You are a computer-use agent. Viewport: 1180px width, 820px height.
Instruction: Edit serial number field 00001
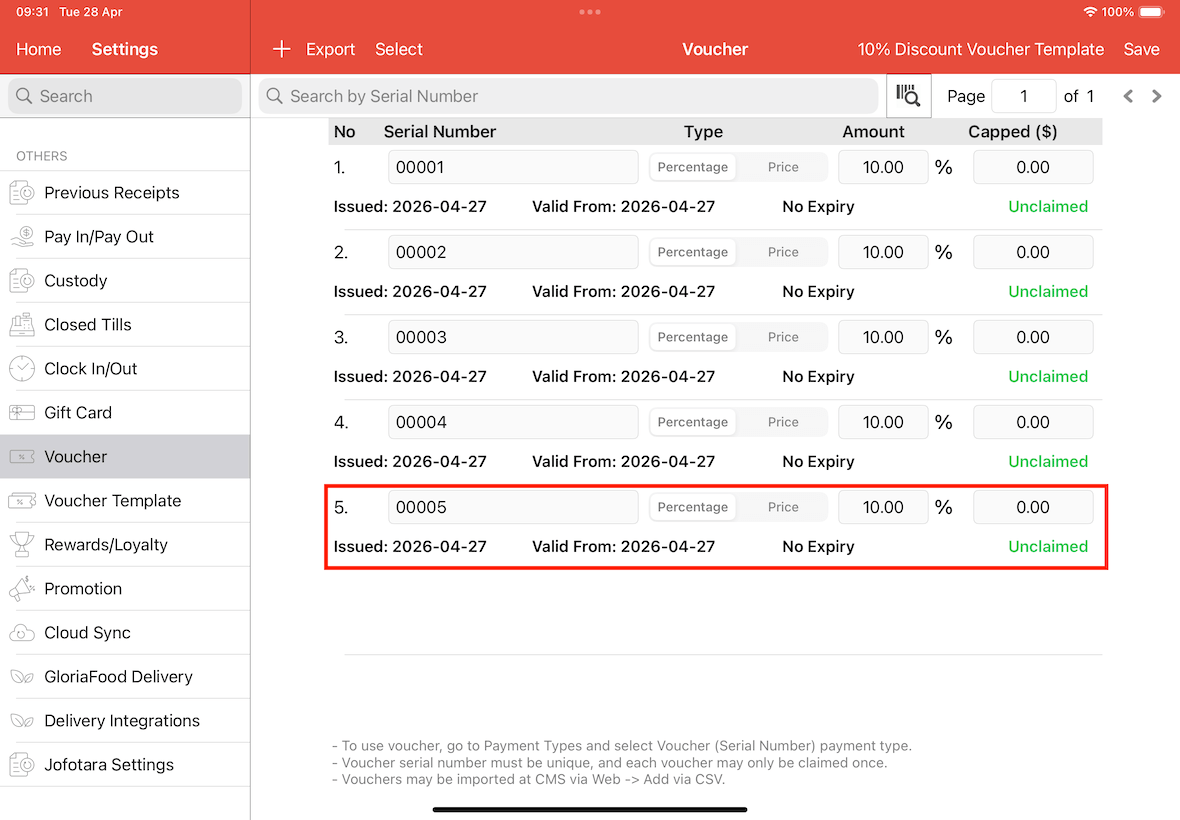pyautogui.click(x=513, y=167)
